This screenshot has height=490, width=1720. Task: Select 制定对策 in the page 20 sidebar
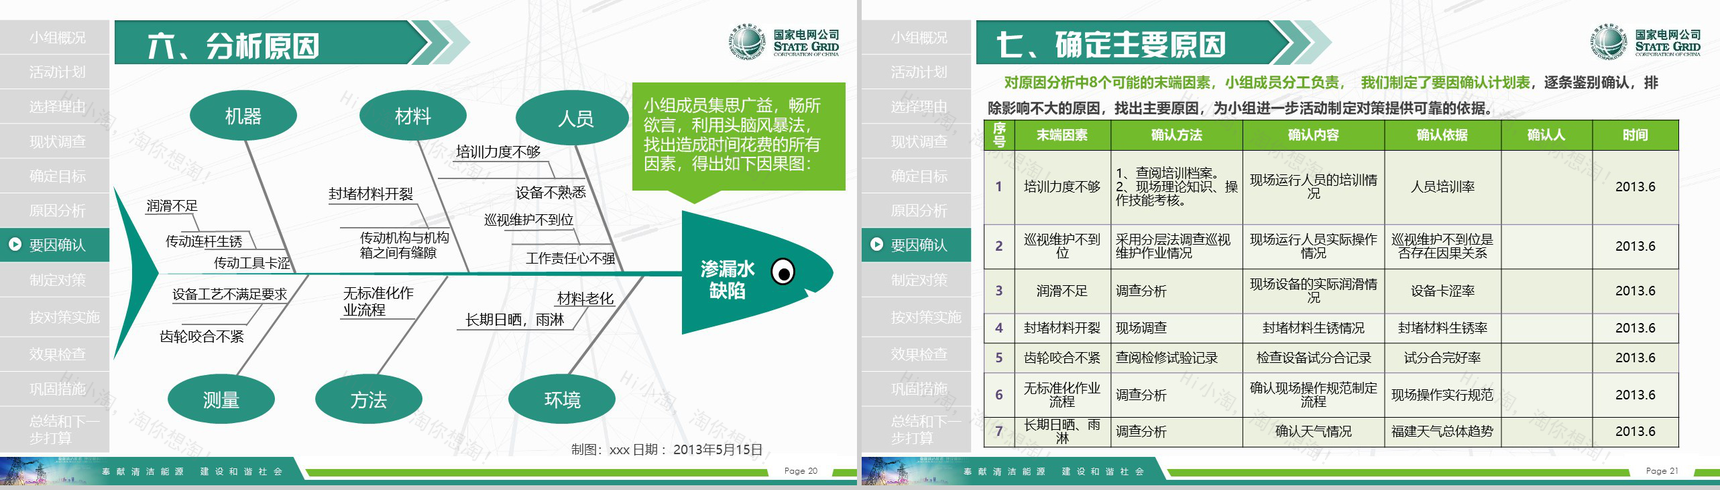point(55,280)
